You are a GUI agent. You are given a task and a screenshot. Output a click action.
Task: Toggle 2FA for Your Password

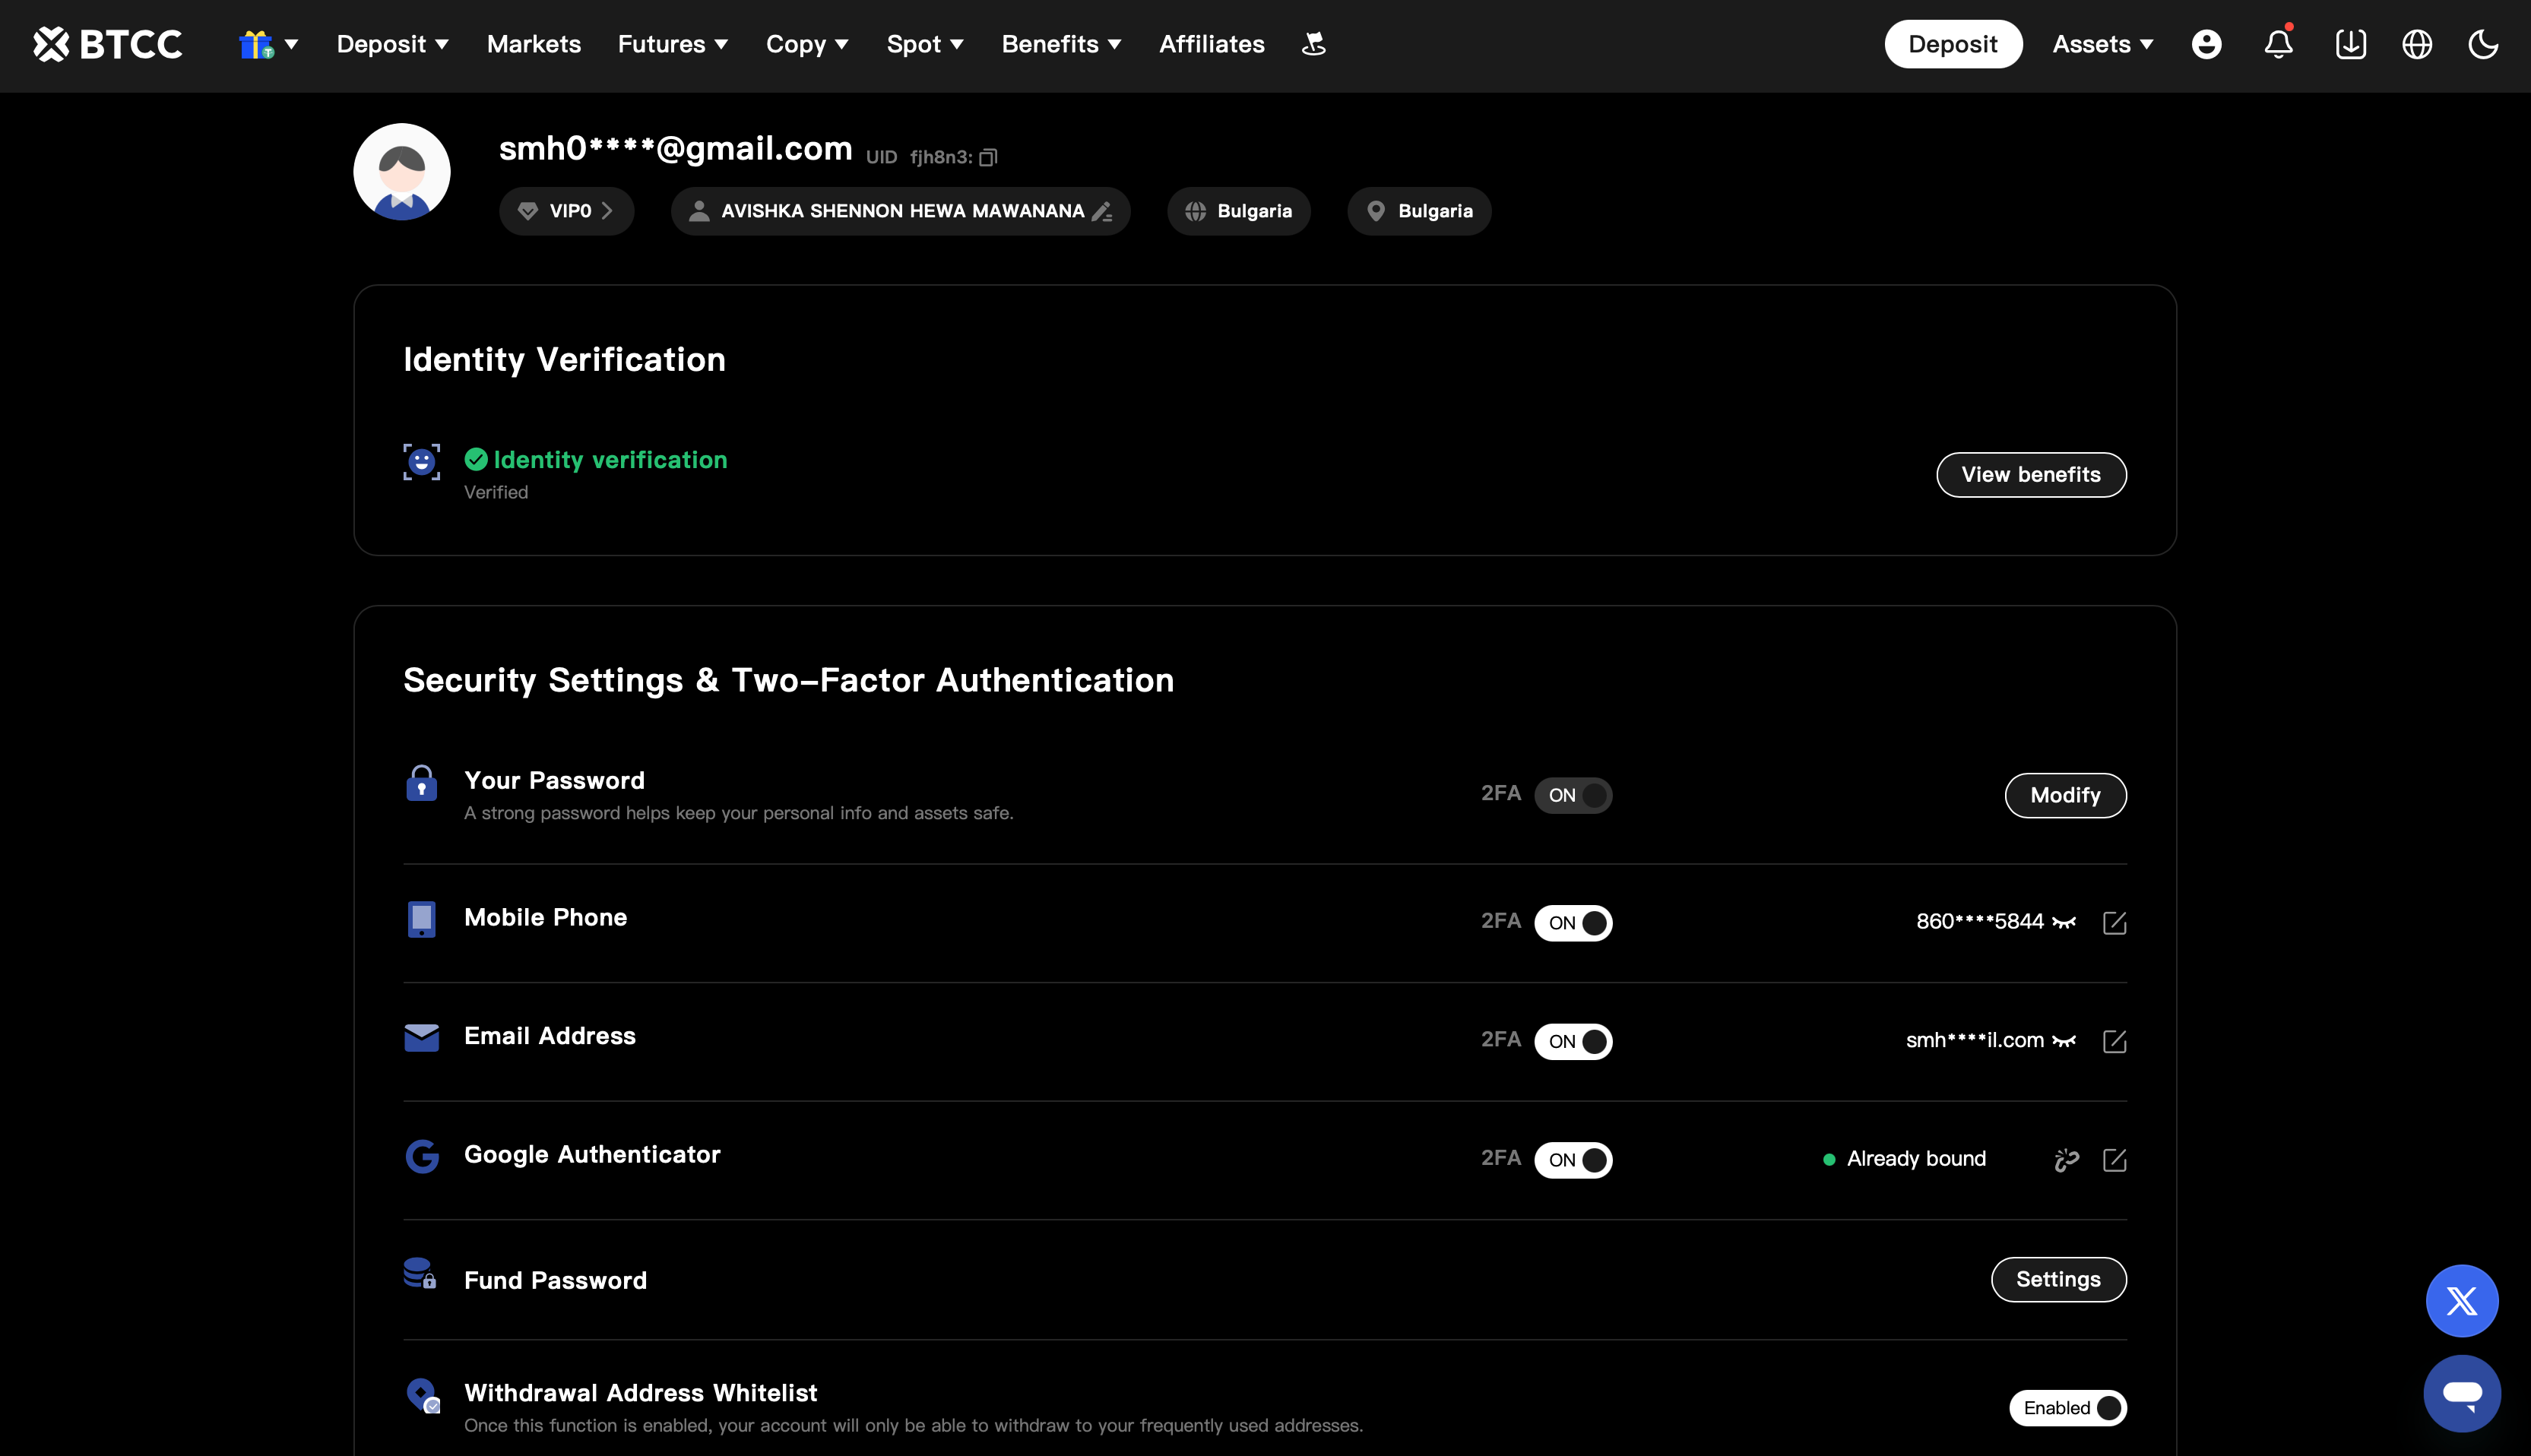(x=1573, y=795)
